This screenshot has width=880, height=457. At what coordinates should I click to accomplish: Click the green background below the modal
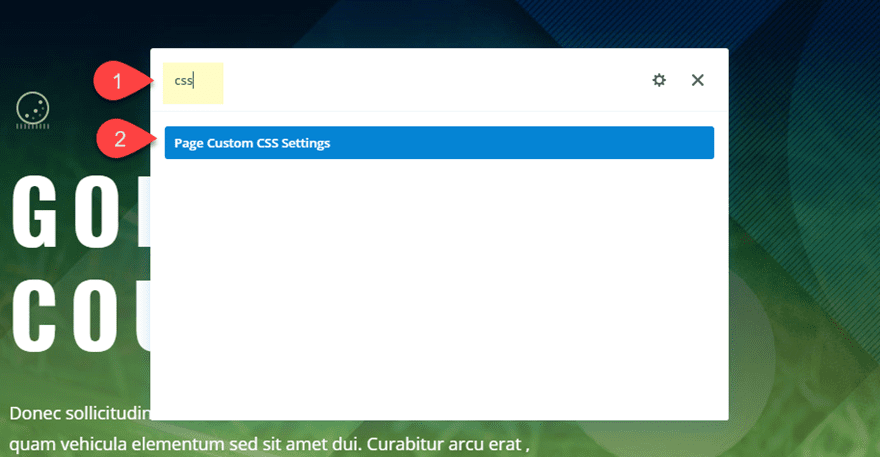[640, 440]
